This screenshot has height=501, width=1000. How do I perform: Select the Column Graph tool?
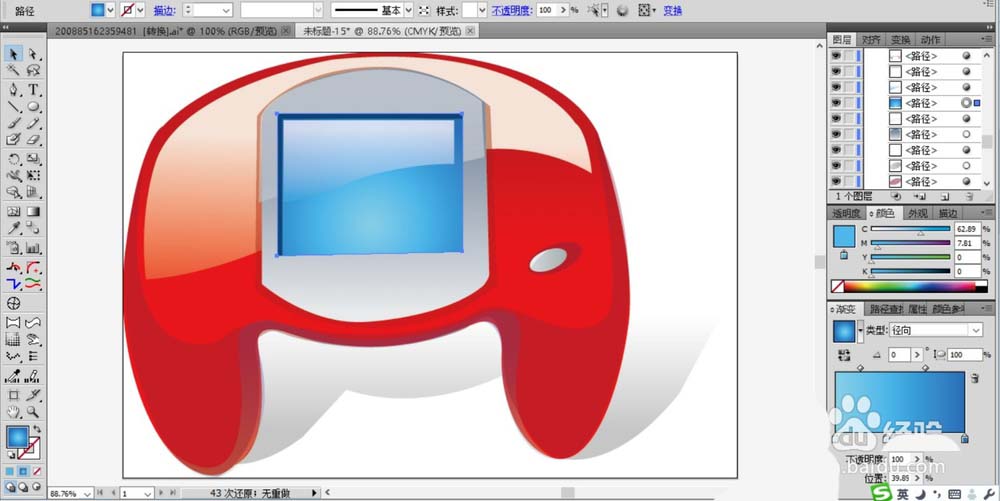(x=33, y=248)
